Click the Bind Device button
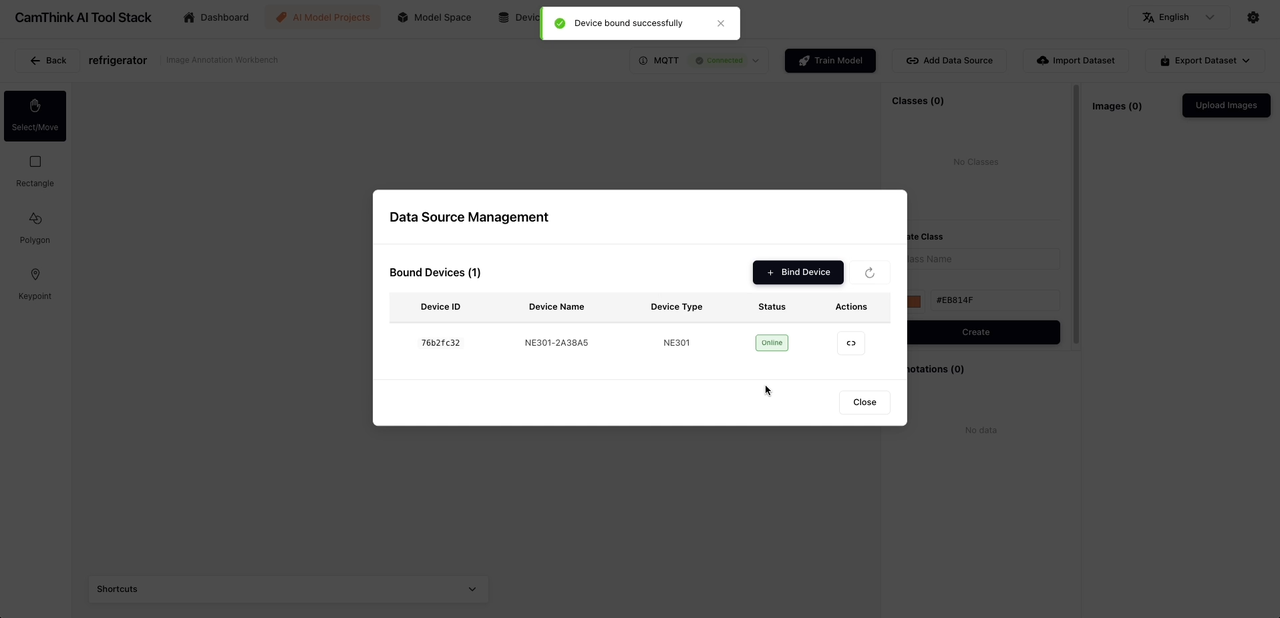1280x618 pixels. tap(798, 272)
